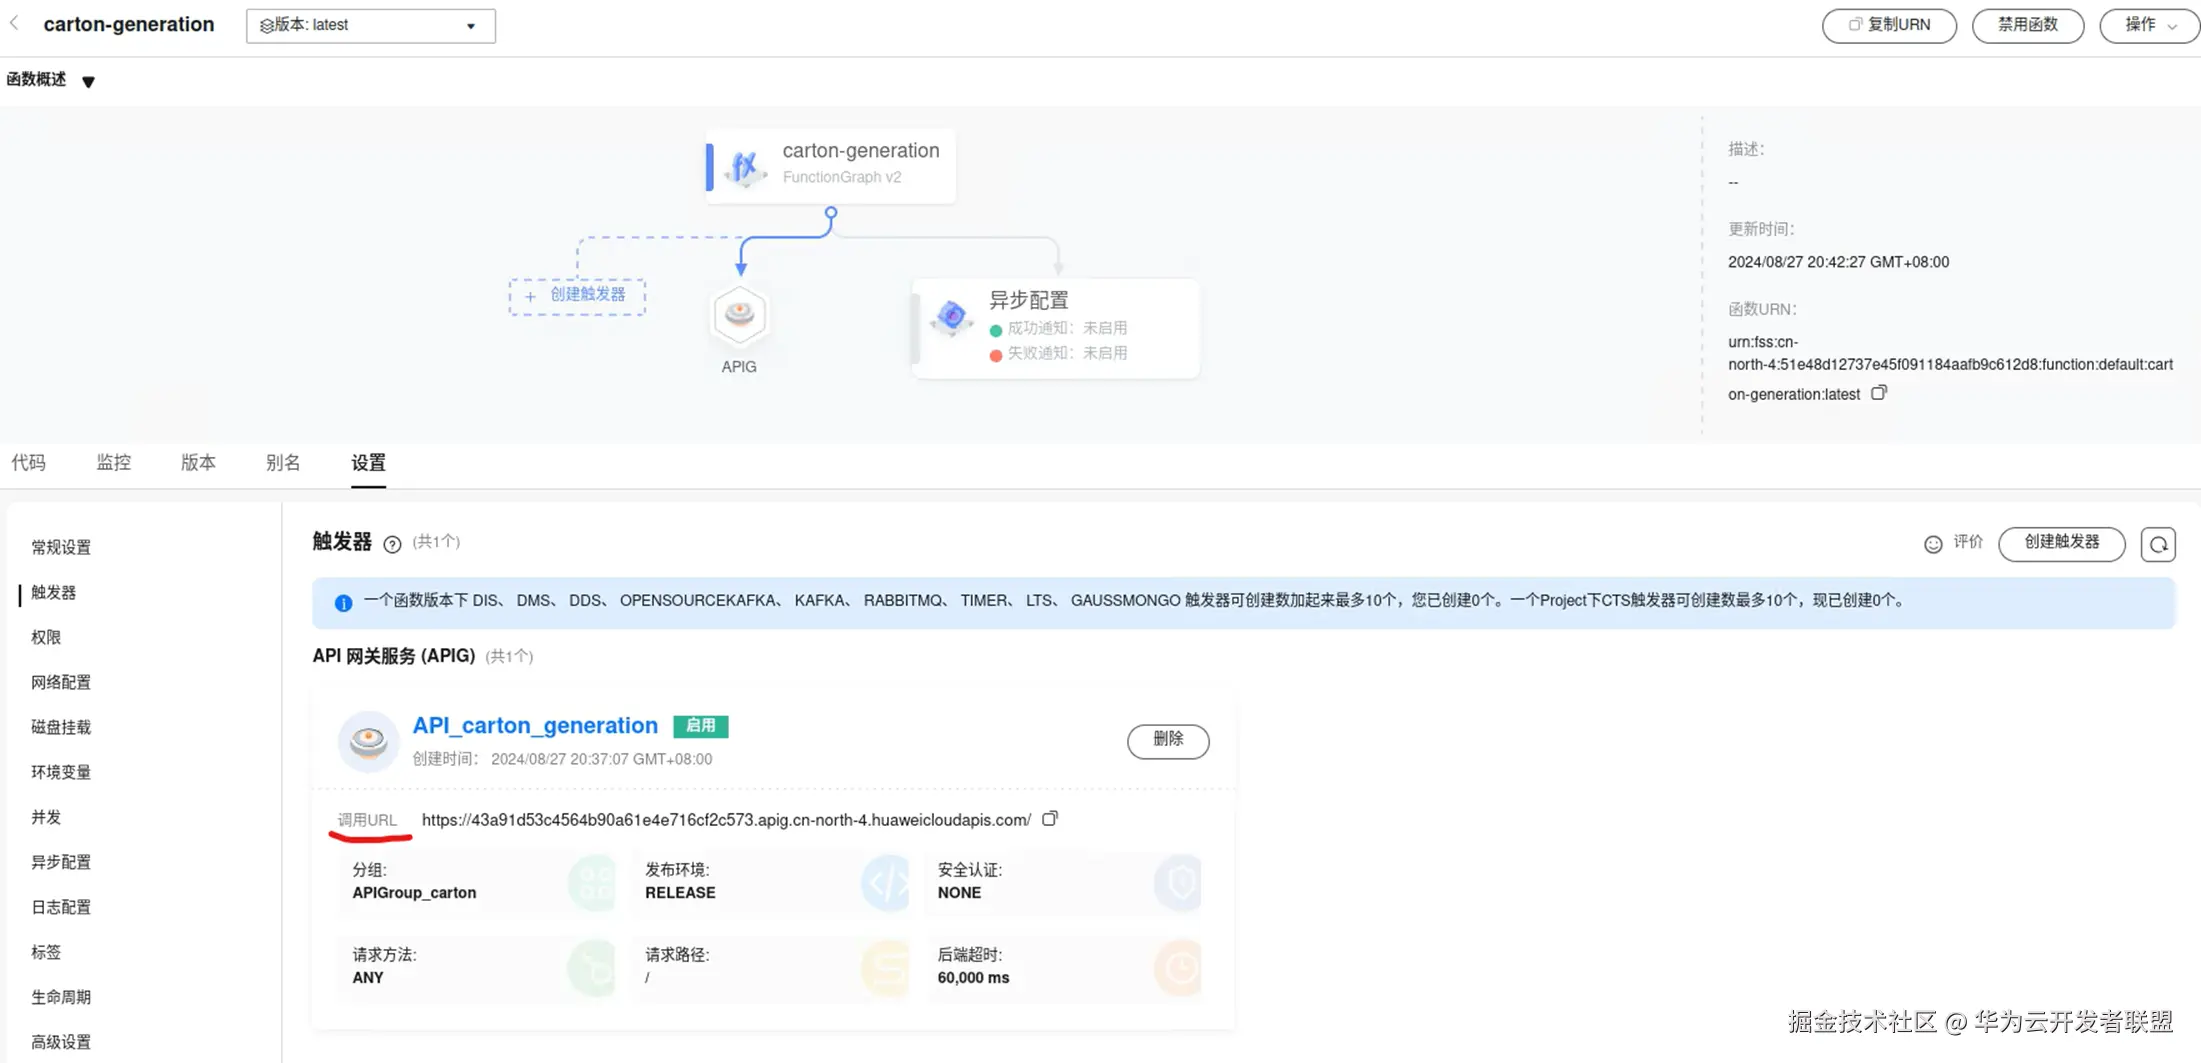Copy the 调用URL address
Screen dimensions: 2201x1063
pyautogui.click(x=1050, y=818)
